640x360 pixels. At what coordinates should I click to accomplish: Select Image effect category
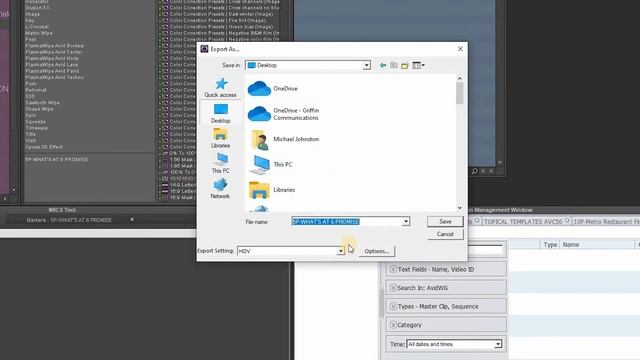(x=33, y=14)
